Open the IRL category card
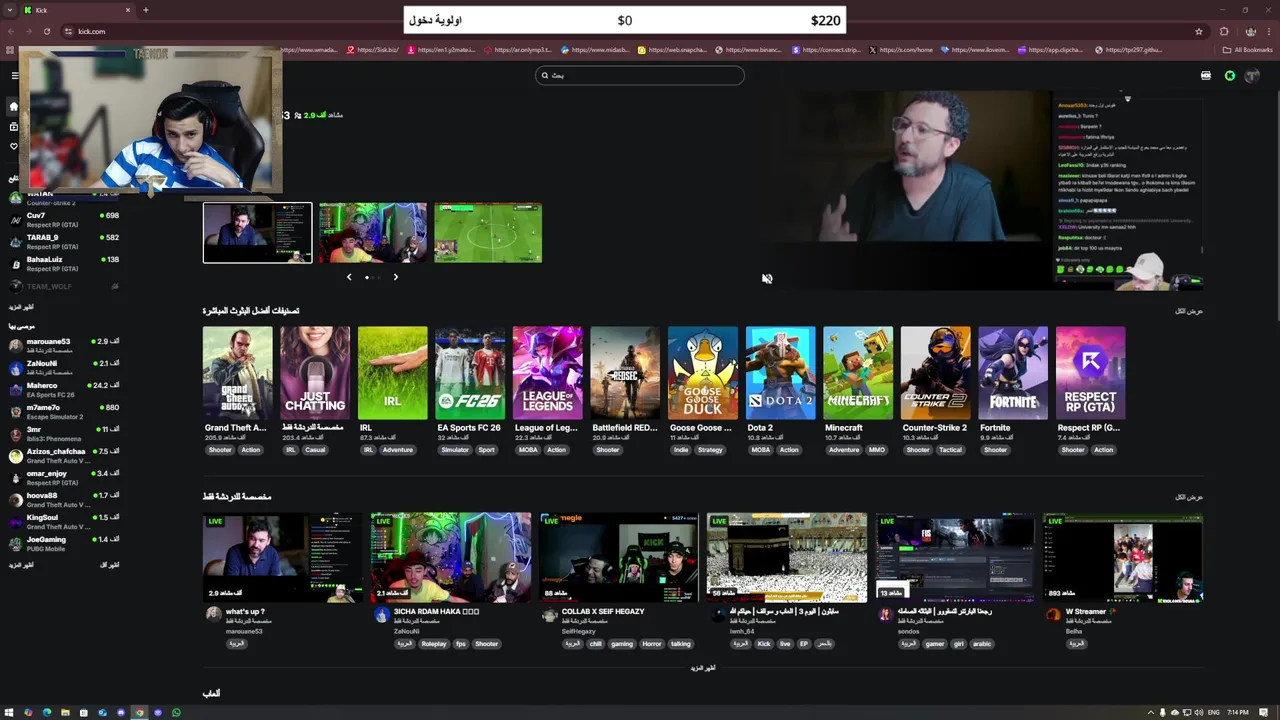This screenshot has width=1280, height=720. [392, 373]
